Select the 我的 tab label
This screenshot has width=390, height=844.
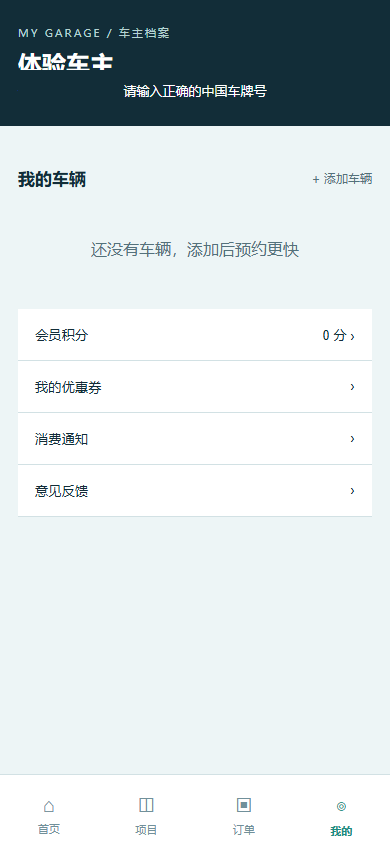(x=341, y=831)
